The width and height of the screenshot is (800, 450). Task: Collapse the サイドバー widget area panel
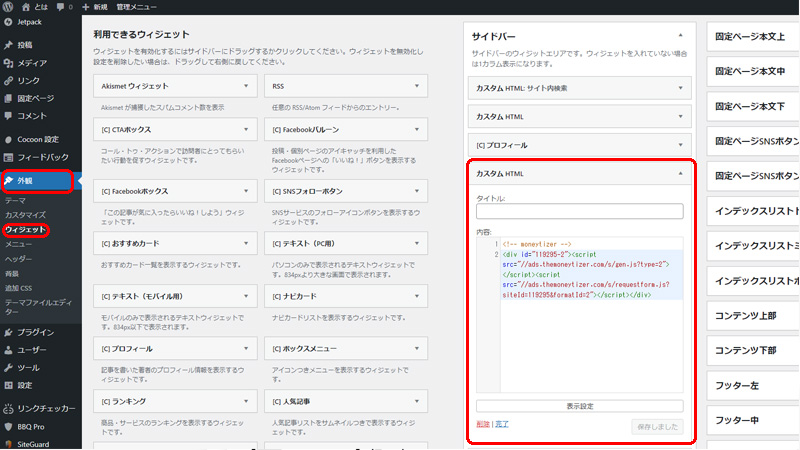[x=680, y=36]
